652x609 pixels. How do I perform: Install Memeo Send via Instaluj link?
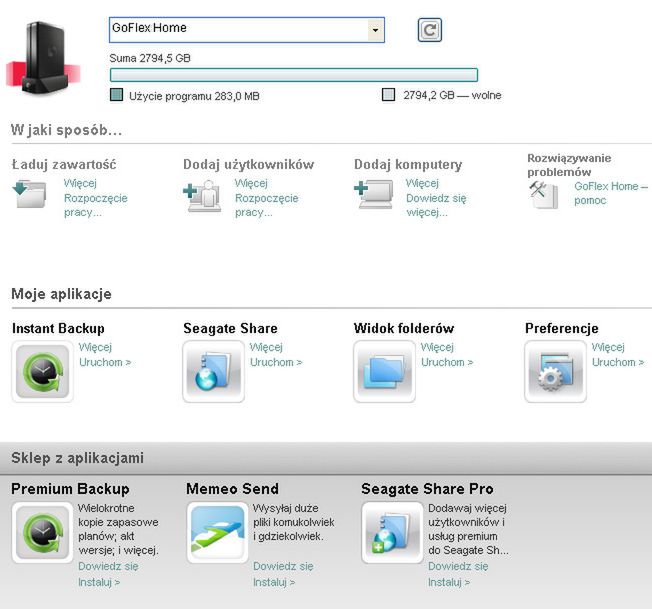274,582
